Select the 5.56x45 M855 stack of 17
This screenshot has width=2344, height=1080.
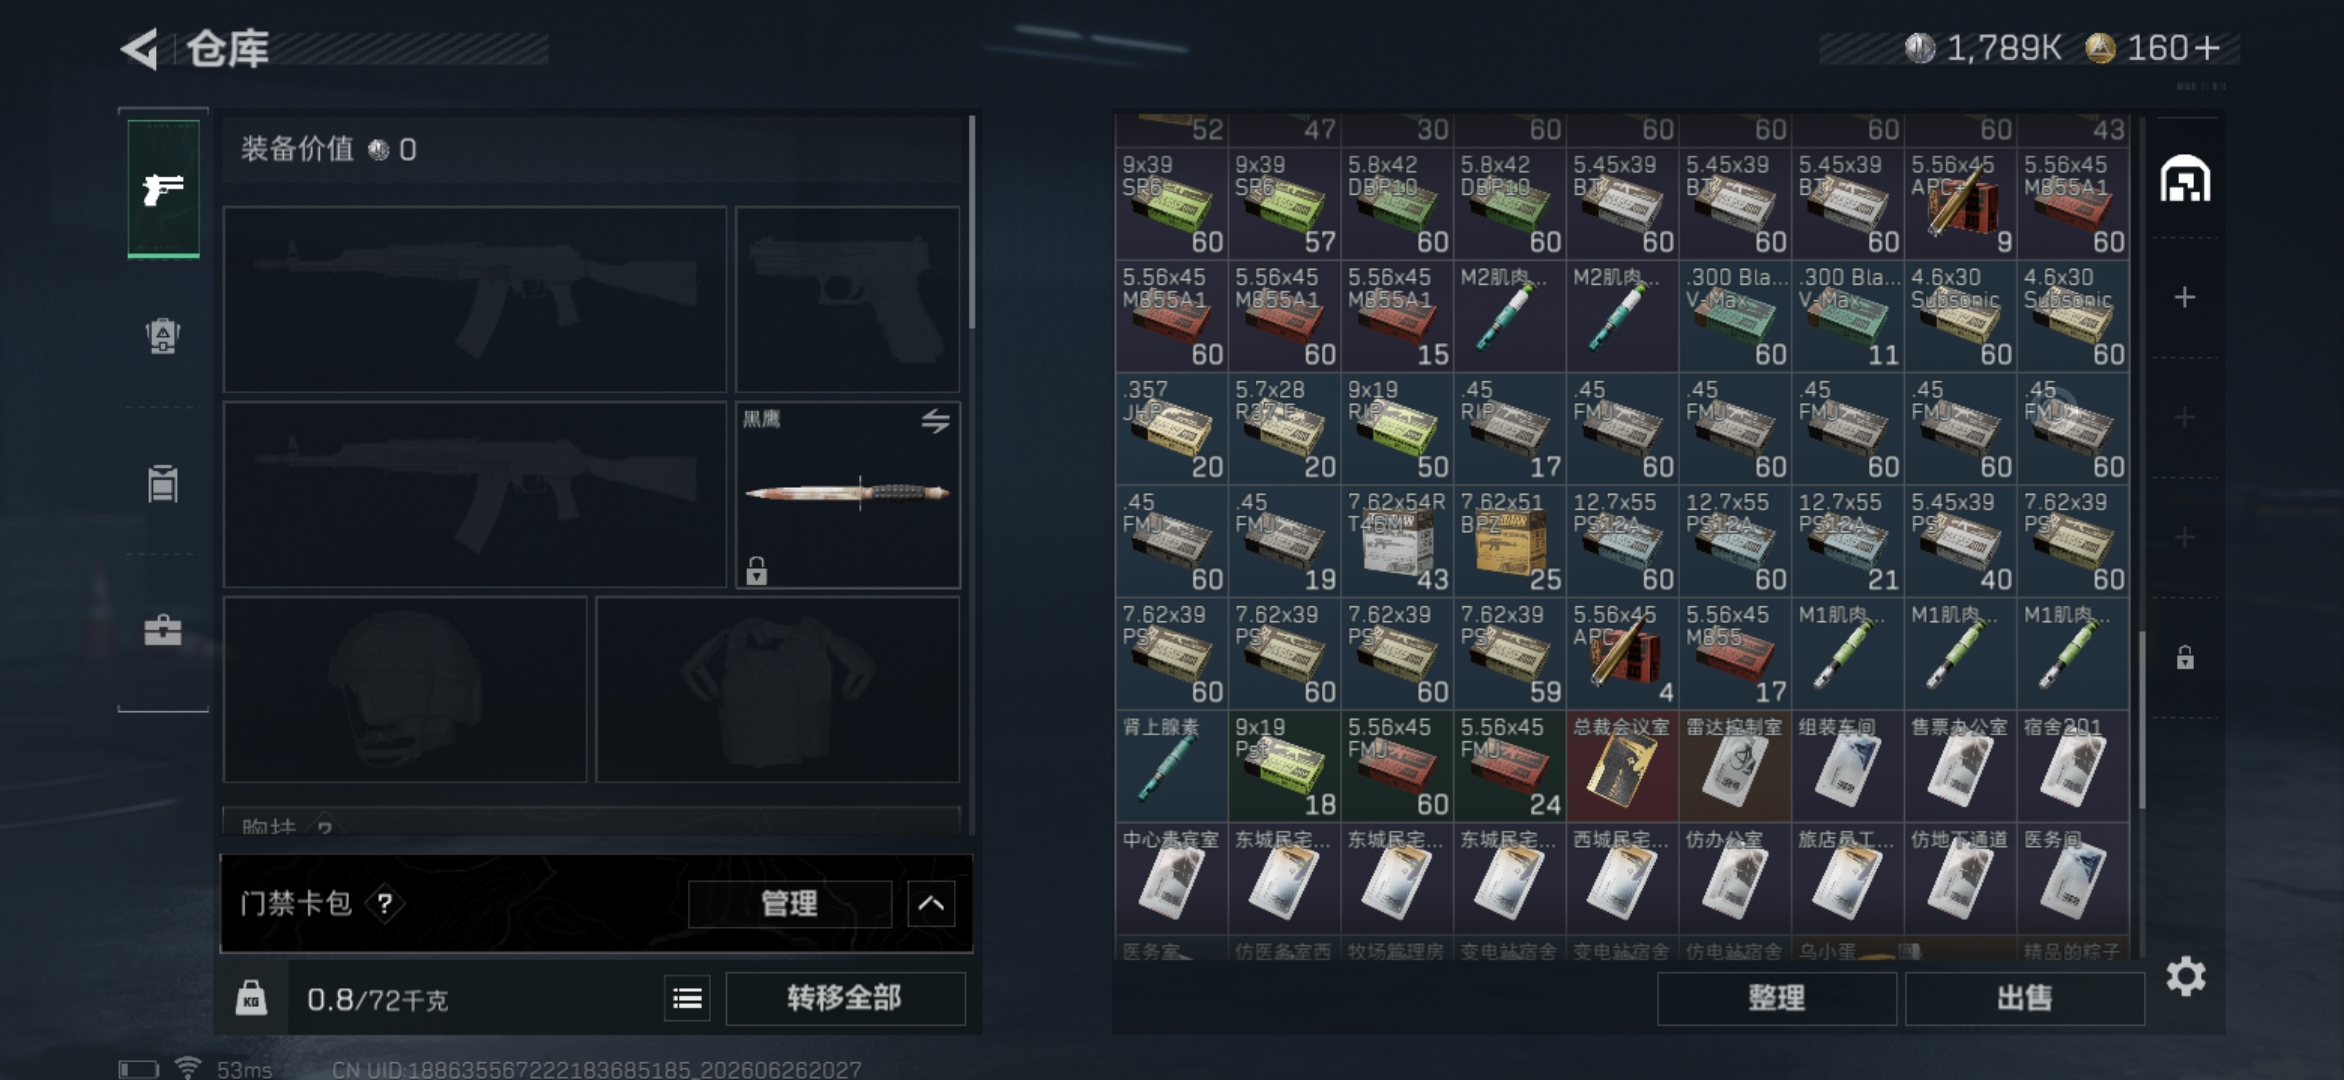tap(1735, 654)
